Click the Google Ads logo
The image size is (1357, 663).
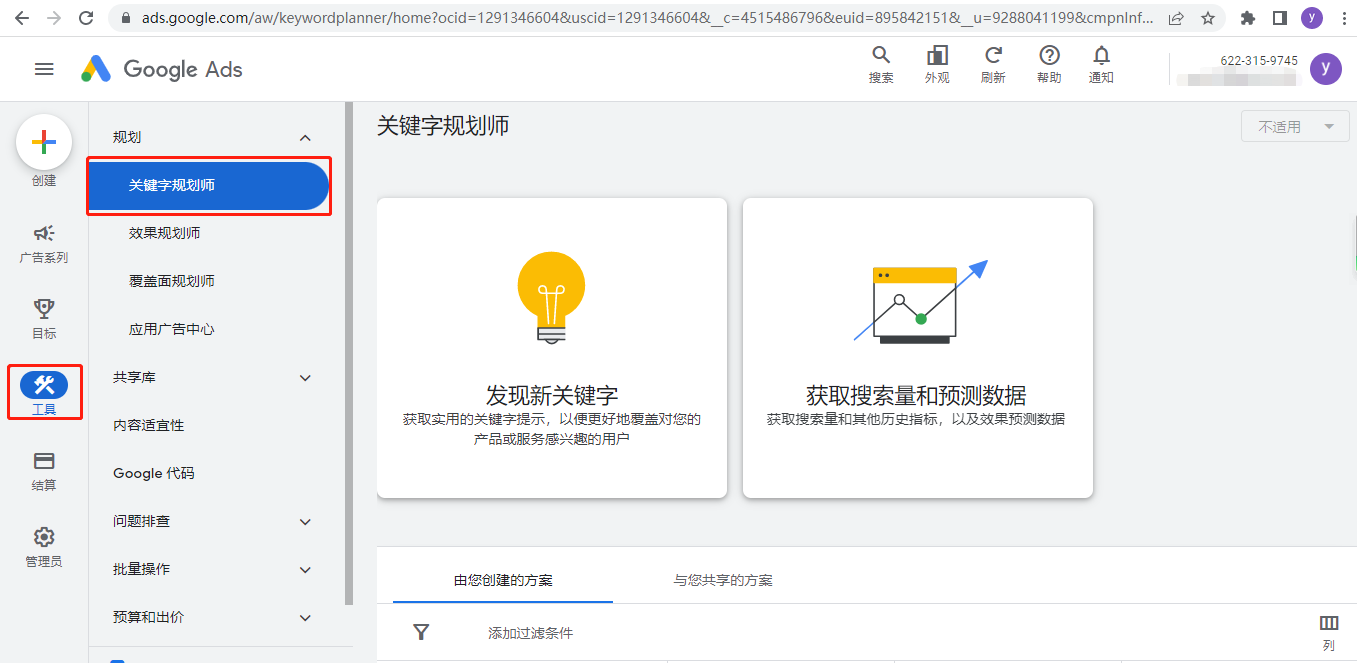click(x=162, y=69)
